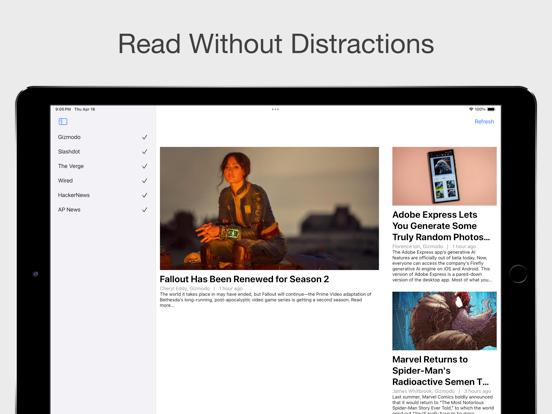Screen dimensions: 552x414
Task: Tap the status bar time 9:05 PM
Action: 63,109
